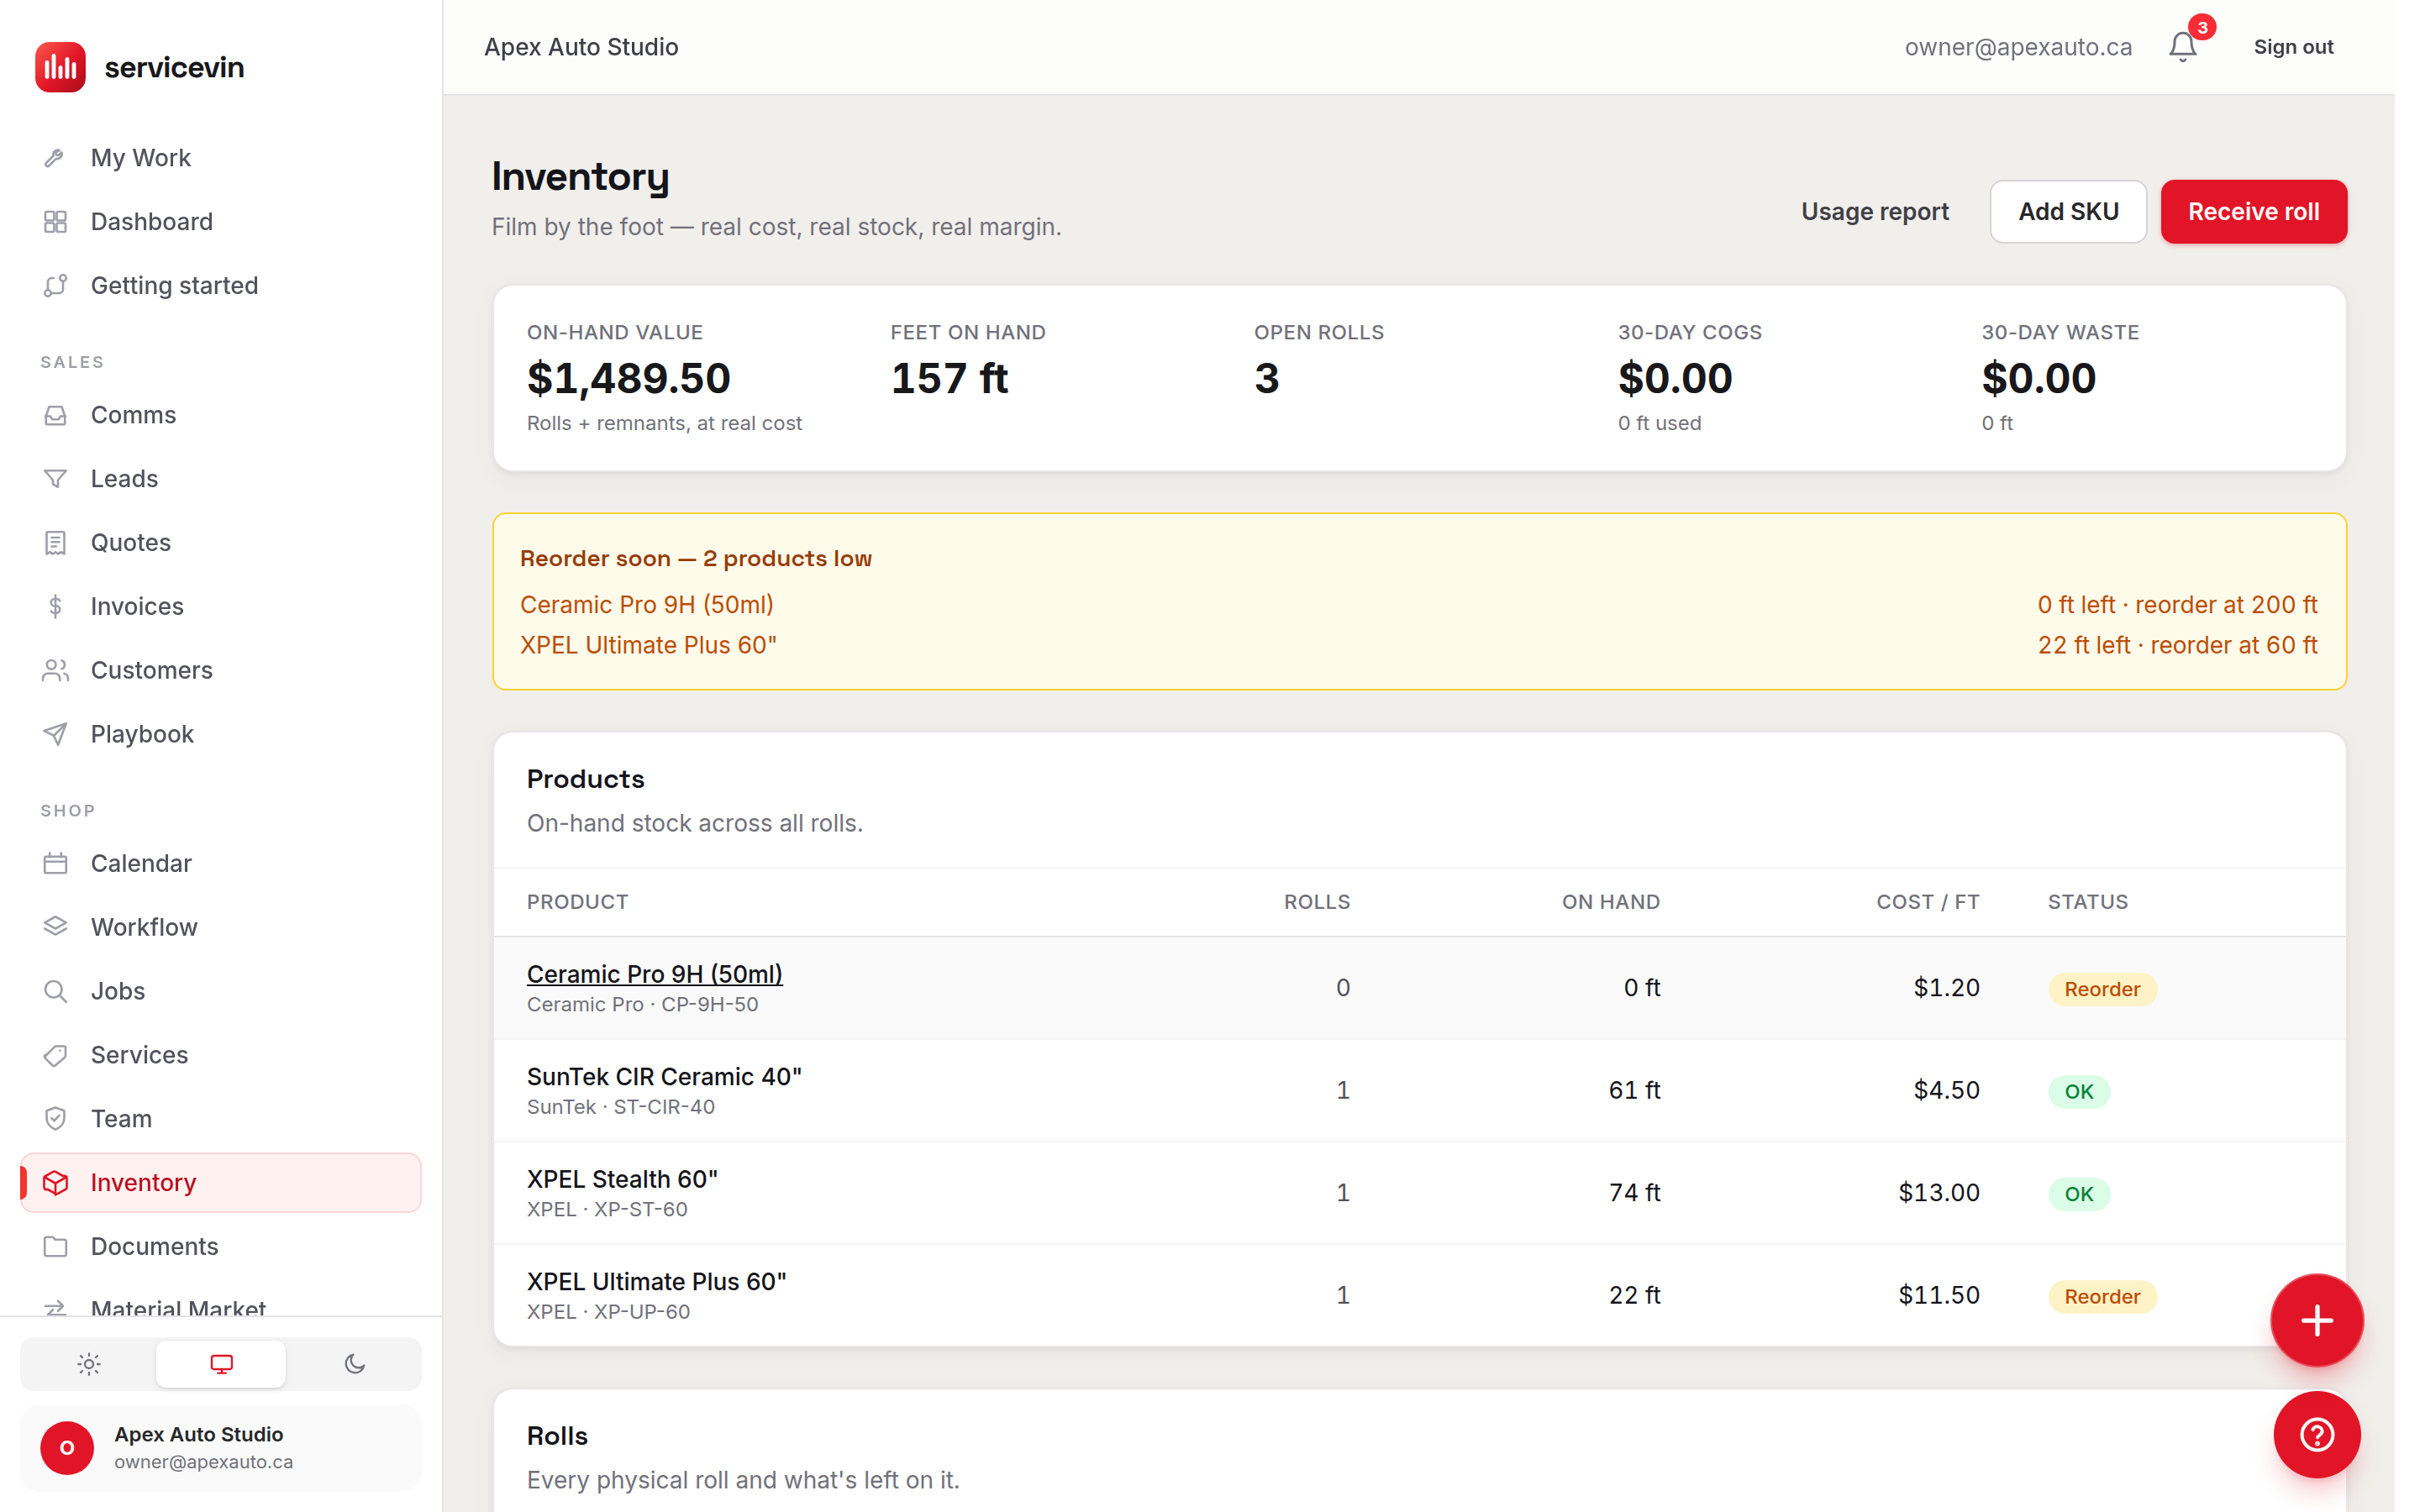The height and width of the screenshot is (1512, 2420).
Task: Click the ON HAND column header
Action: coord(1611,902)
